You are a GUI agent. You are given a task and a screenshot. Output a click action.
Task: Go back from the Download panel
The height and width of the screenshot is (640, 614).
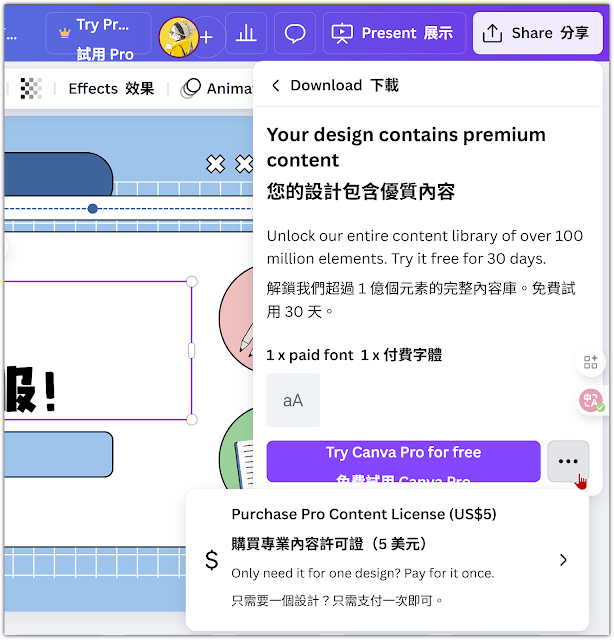pyautogui.click(x=276, y=85)
